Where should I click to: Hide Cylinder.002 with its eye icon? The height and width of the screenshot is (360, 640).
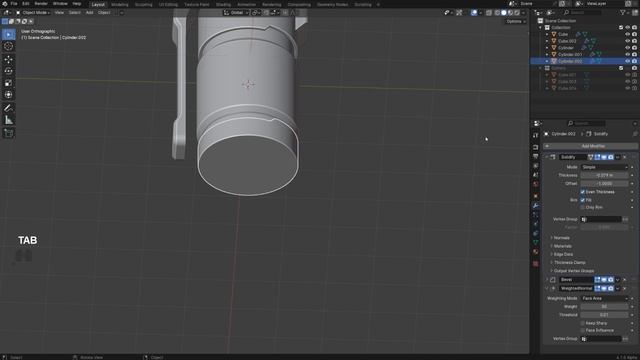pos(628,61)
